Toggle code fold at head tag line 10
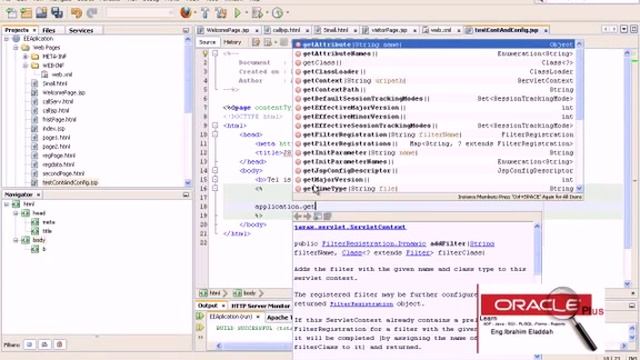Image resolution: width=640 pixels, height=360 pixels. pos(215,134)
